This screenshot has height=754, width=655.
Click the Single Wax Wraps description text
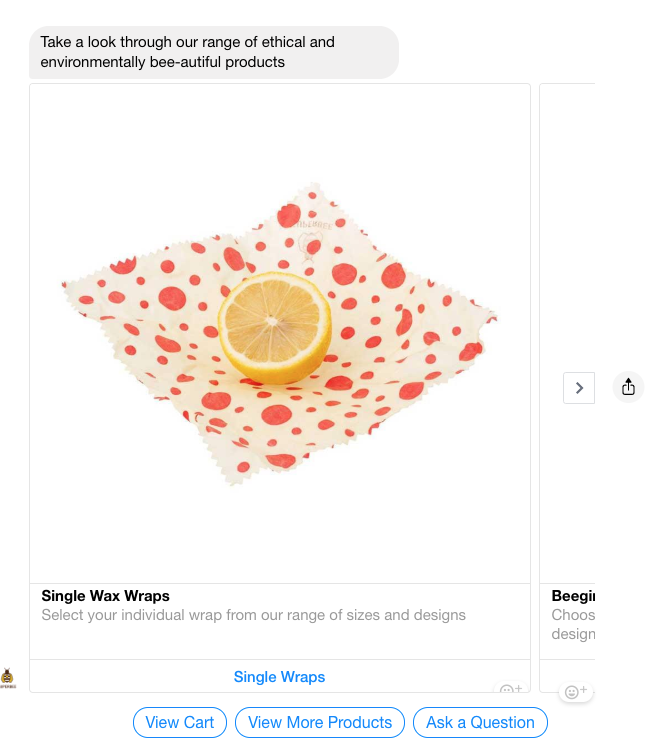253,615
